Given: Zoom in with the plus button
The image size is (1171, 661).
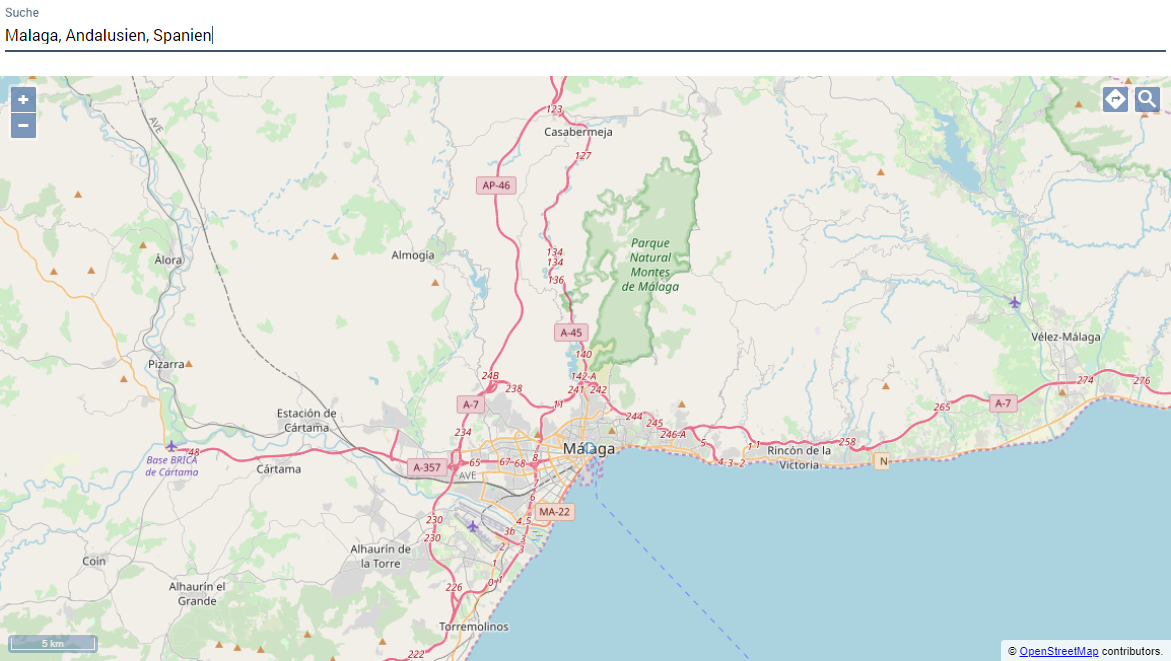Looking at the screenshot, I should (x=23, y=100).
